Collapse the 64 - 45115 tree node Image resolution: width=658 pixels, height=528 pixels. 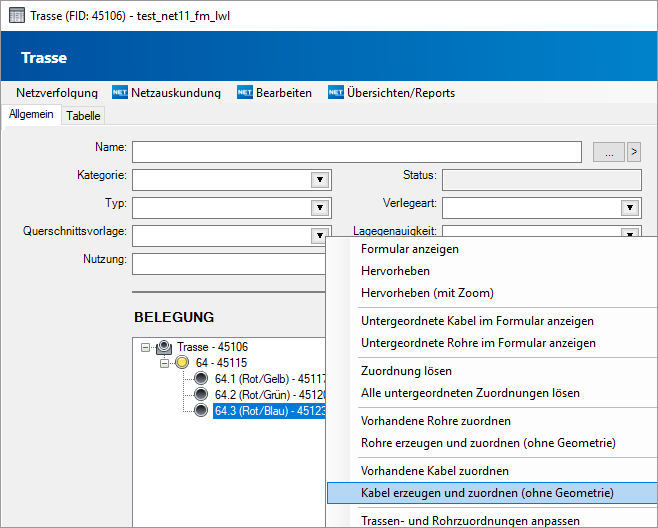coord(164,363)
